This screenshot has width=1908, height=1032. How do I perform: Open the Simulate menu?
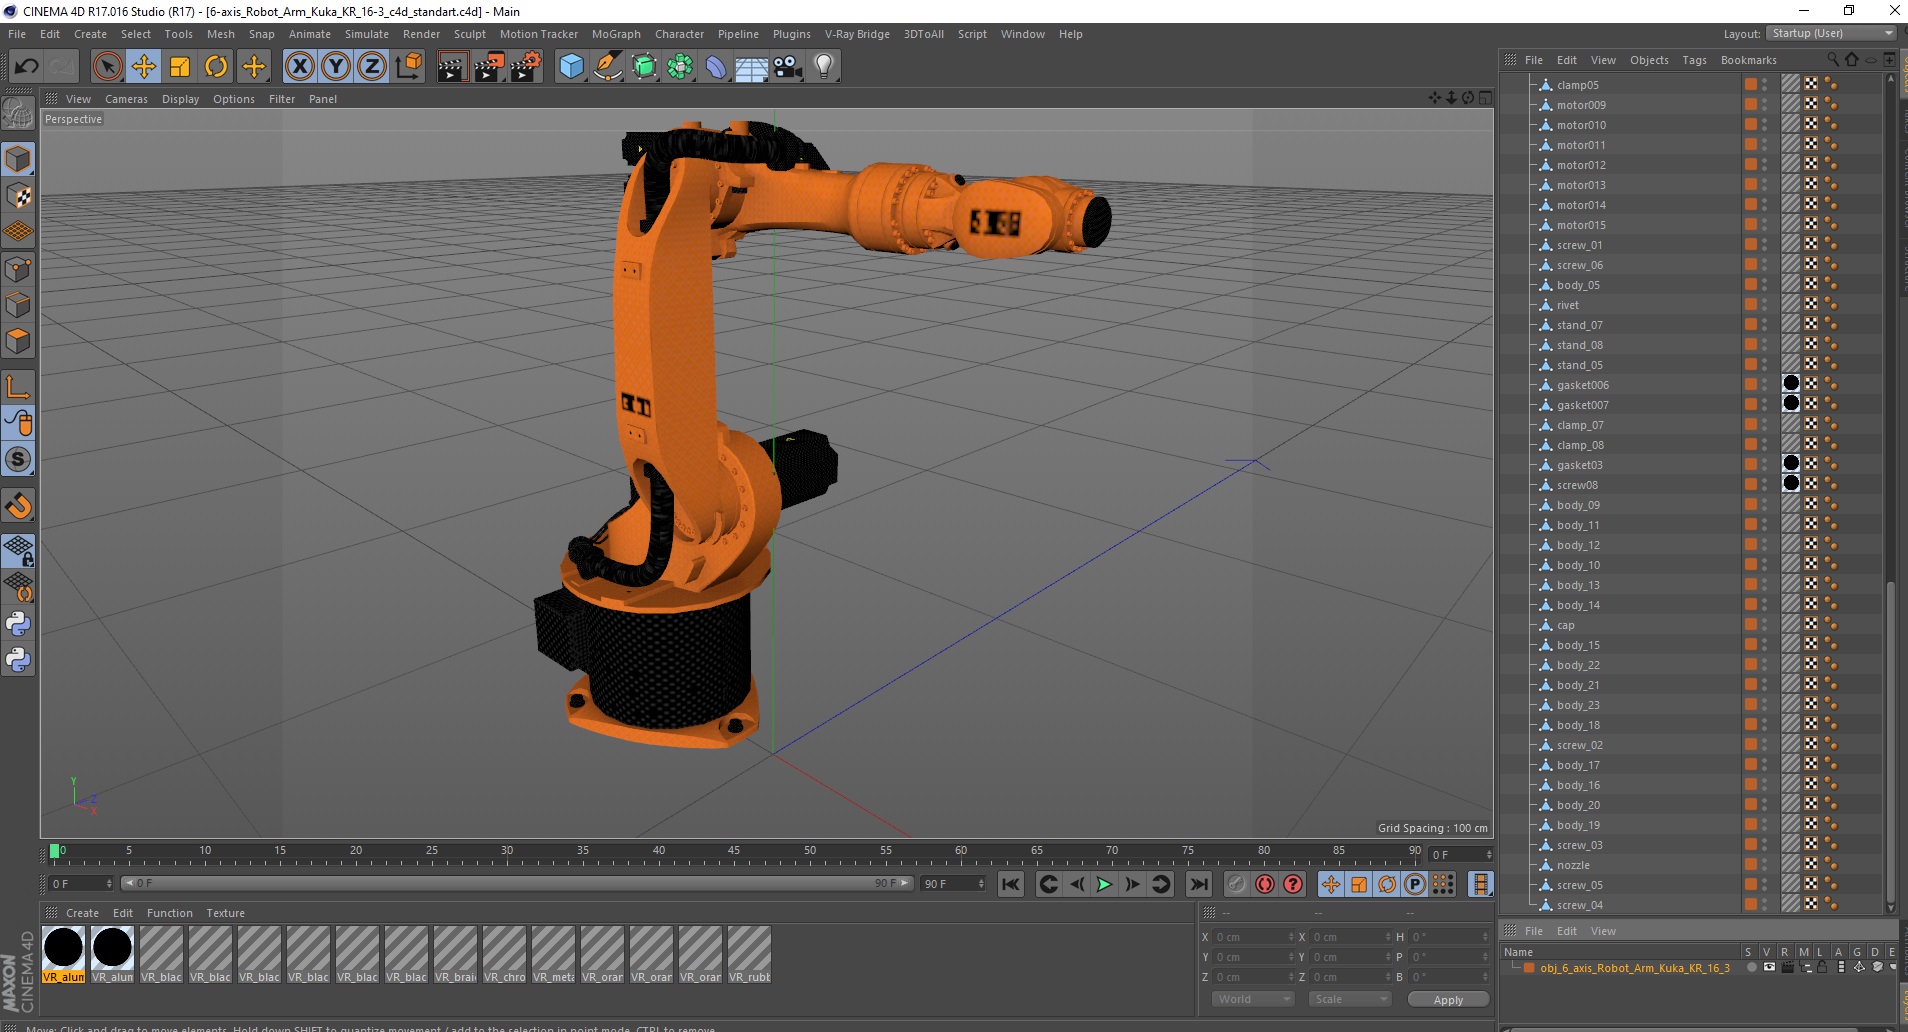[x=367, y=34]
